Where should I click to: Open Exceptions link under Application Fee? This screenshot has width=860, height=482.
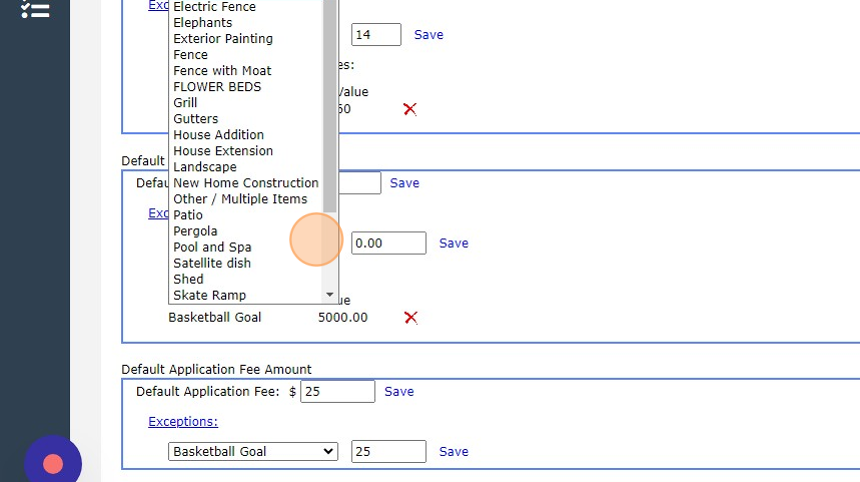(x=183, y=422)
